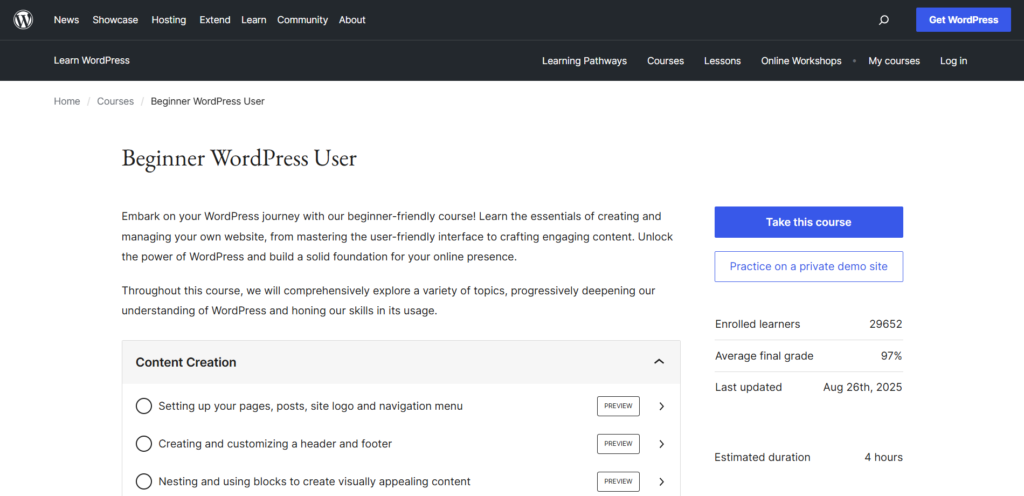Click the Take this course button
This screenshot has height=496, width=1024.
(808, 222)
